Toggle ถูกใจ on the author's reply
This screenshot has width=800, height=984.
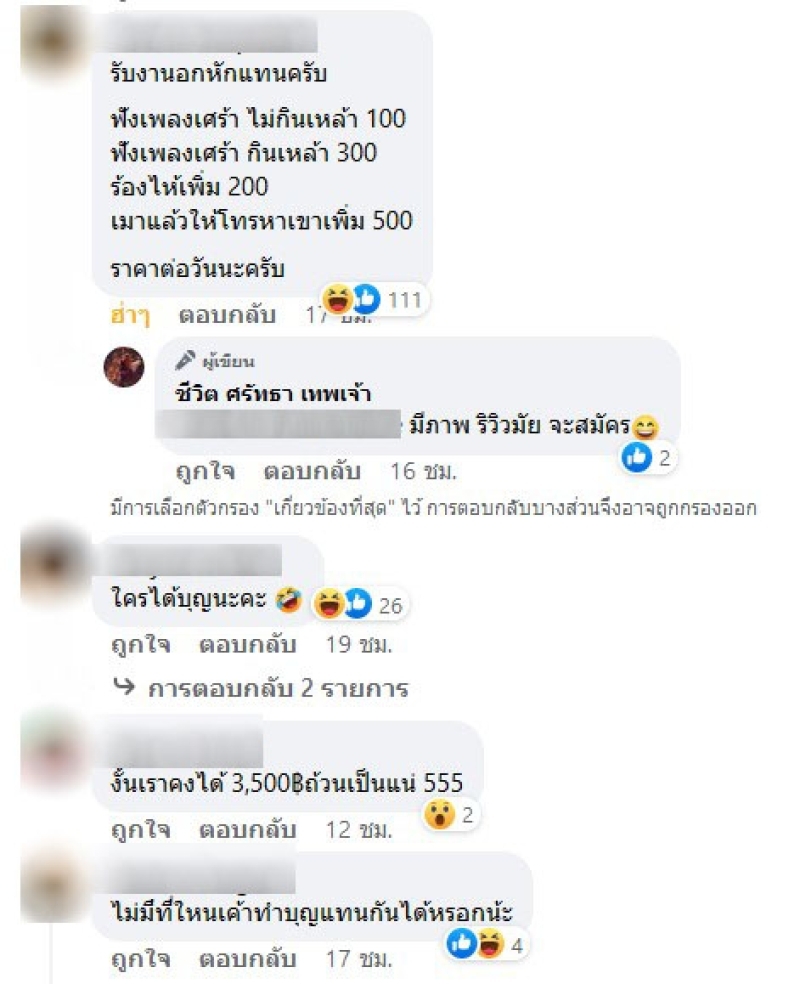(205, 471)
